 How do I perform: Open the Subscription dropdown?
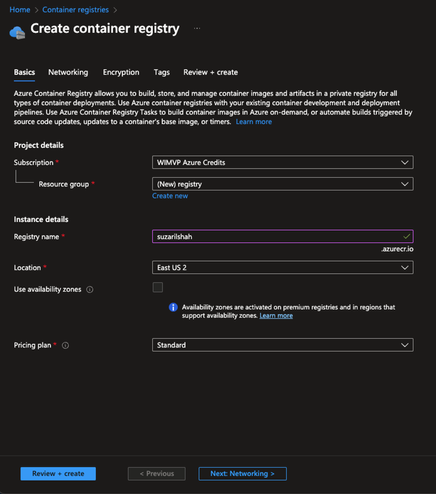tap(283, 162)
